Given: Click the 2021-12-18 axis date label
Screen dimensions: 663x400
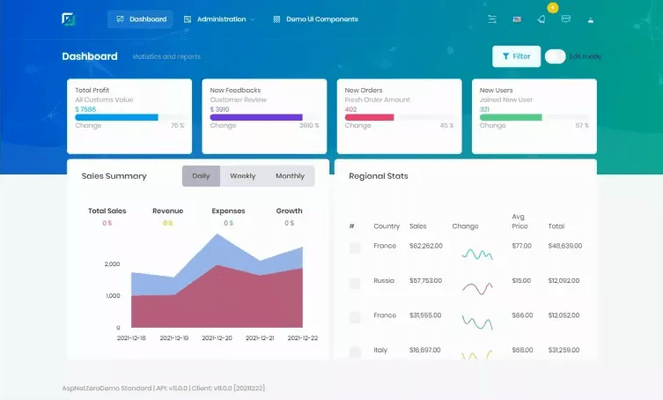Looking at the screenshot, I should (x=131, y=338).
